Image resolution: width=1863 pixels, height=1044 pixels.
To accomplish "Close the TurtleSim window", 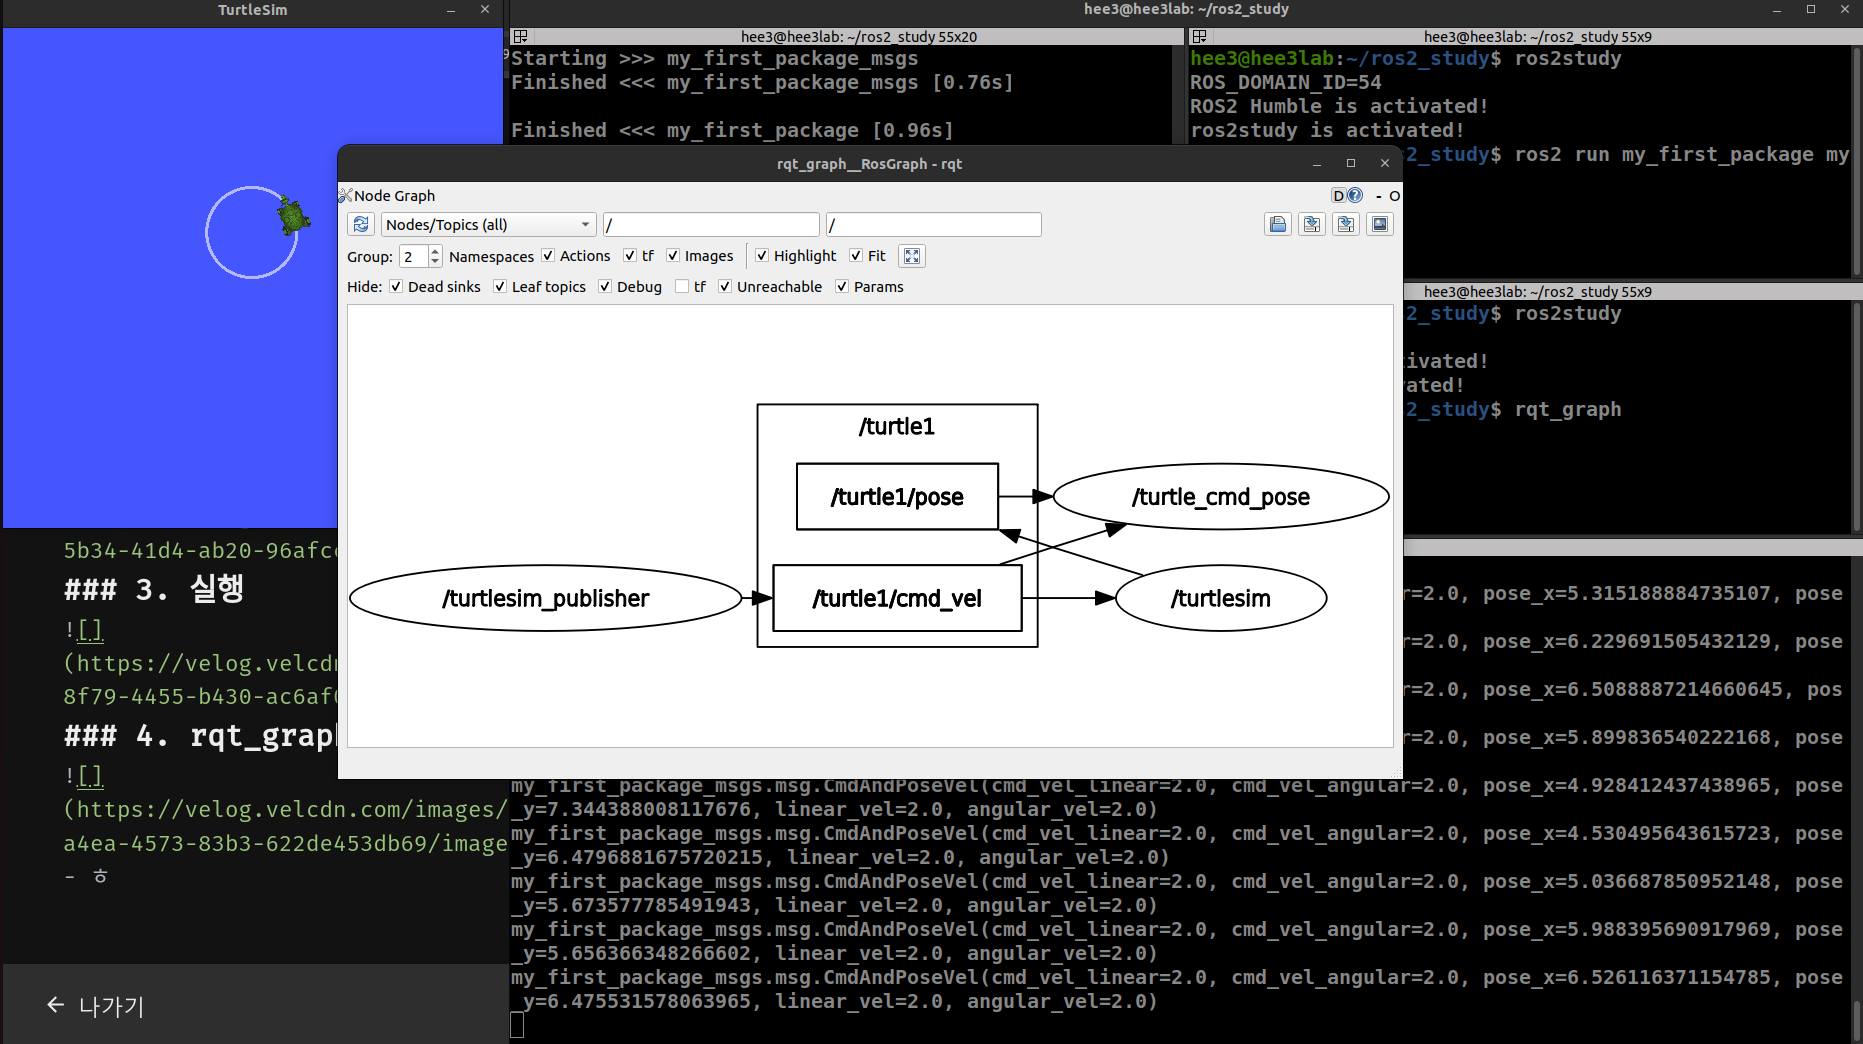I will tap(485, 10).
